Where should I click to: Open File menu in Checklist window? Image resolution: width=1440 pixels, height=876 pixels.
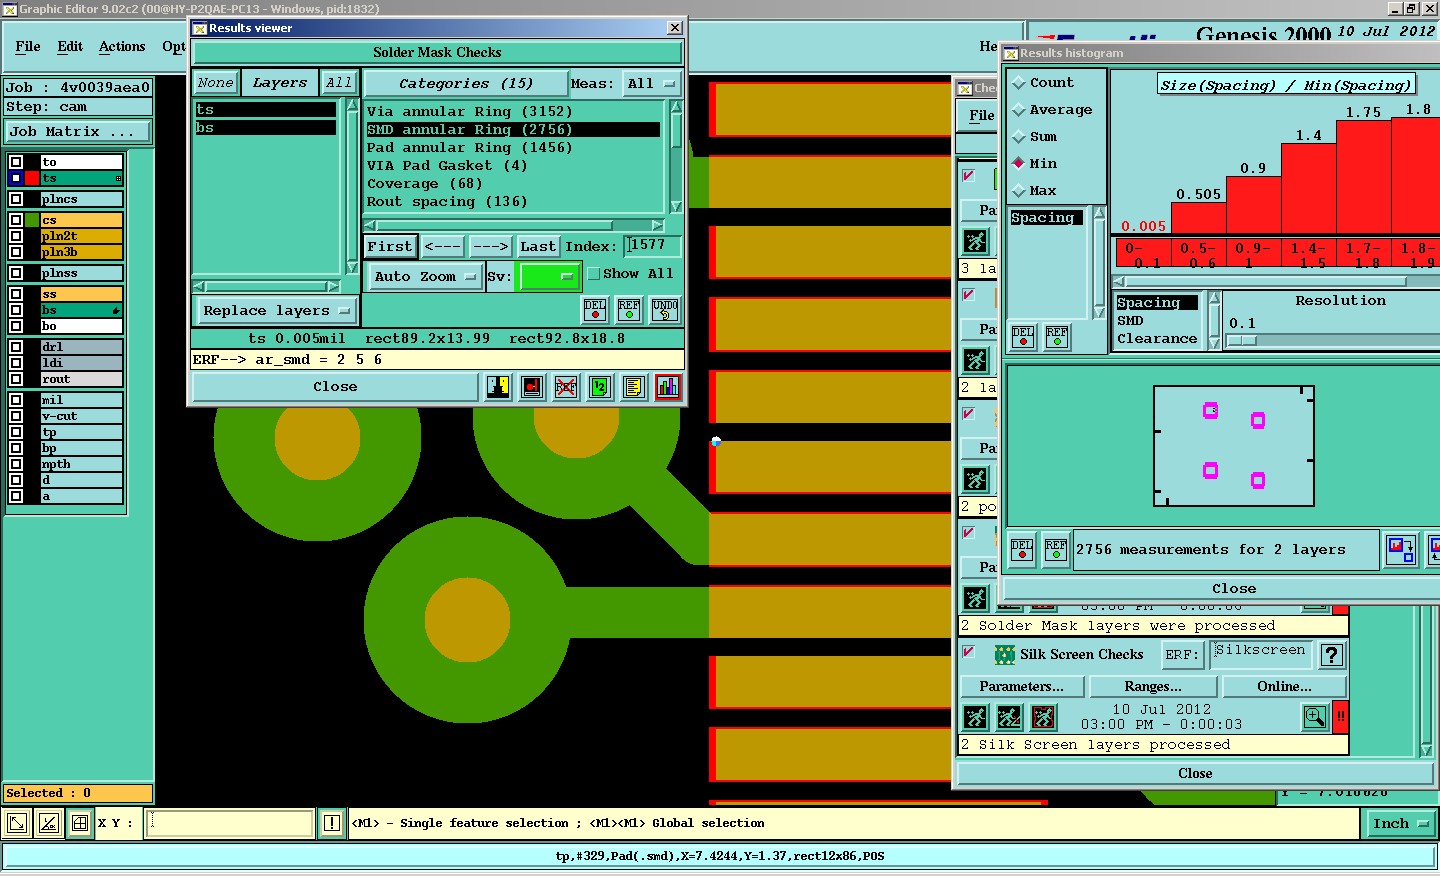coord(981,116)
